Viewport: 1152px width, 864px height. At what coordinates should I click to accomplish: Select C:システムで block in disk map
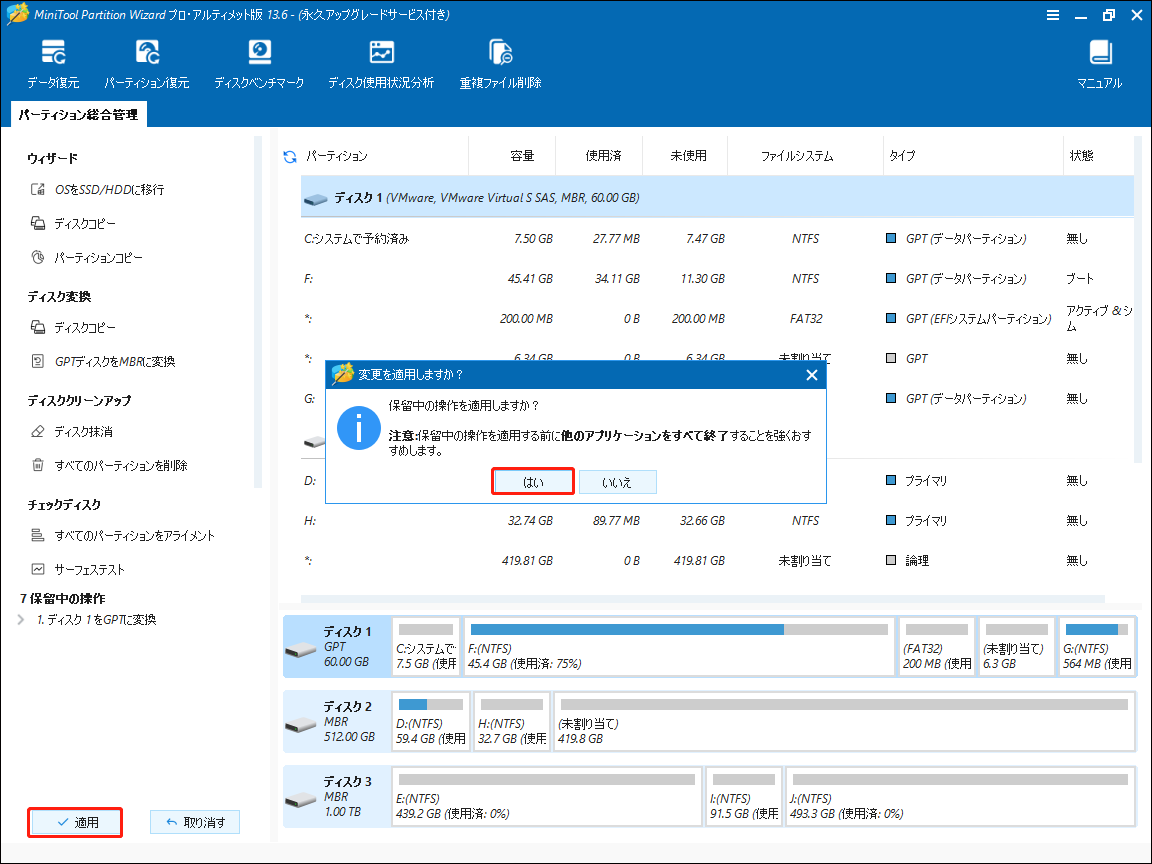pos(426,647)
